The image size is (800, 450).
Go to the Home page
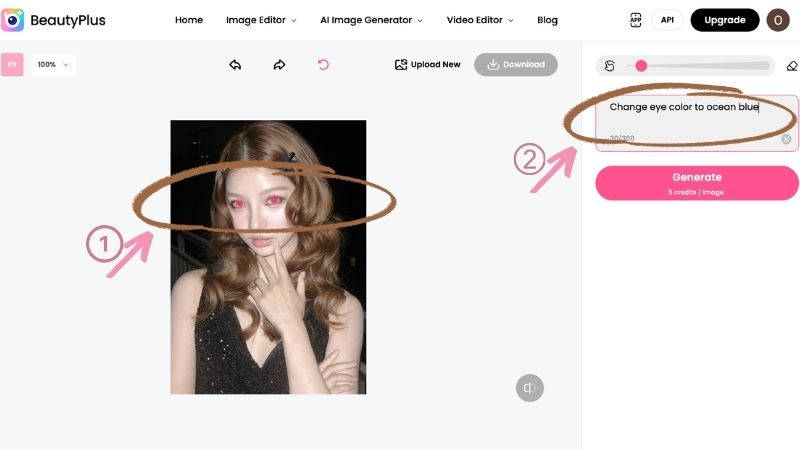pos(189,20)
